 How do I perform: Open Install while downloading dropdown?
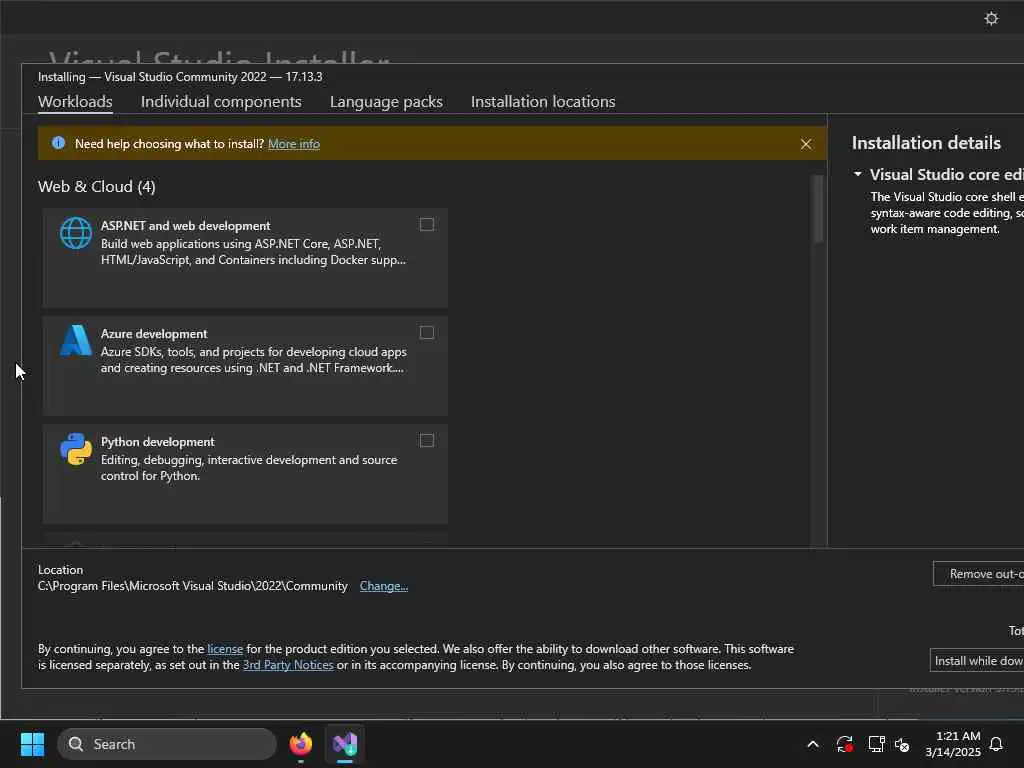tap(977, 661)
